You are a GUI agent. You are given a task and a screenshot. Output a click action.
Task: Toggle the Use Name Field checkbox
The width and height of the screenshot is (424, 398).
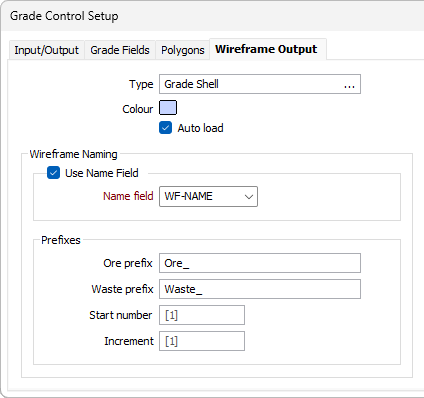click(x=53, y=173)
